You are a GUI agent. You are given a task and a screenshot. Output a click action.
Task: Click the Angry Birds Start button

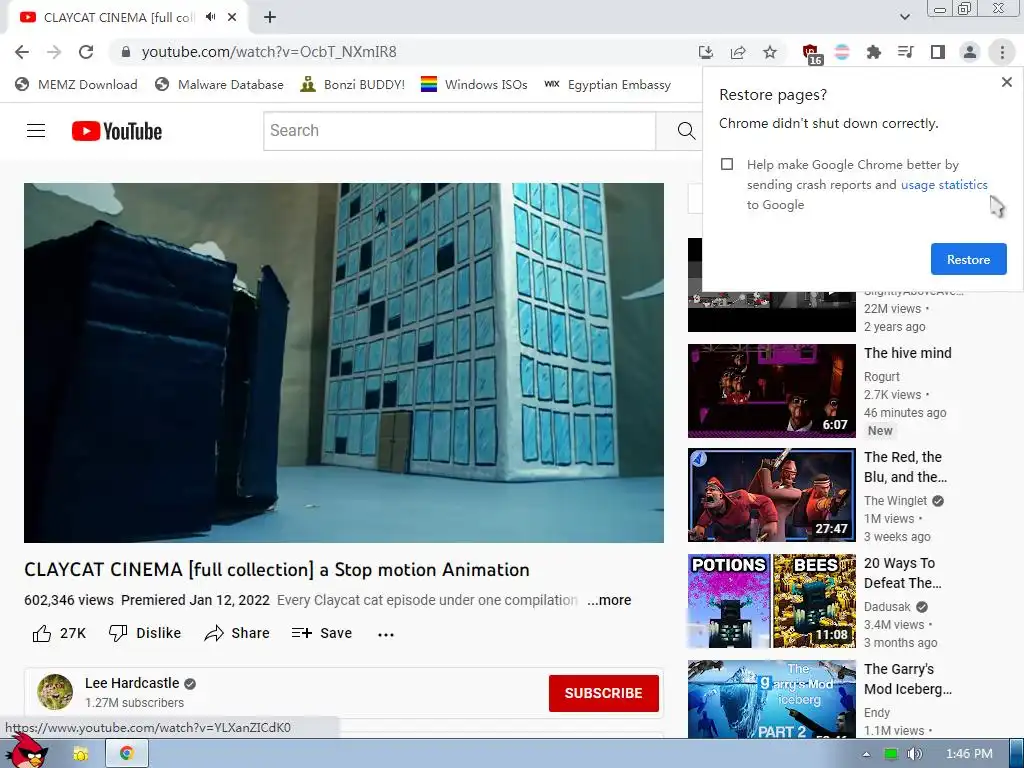[27, 752]
